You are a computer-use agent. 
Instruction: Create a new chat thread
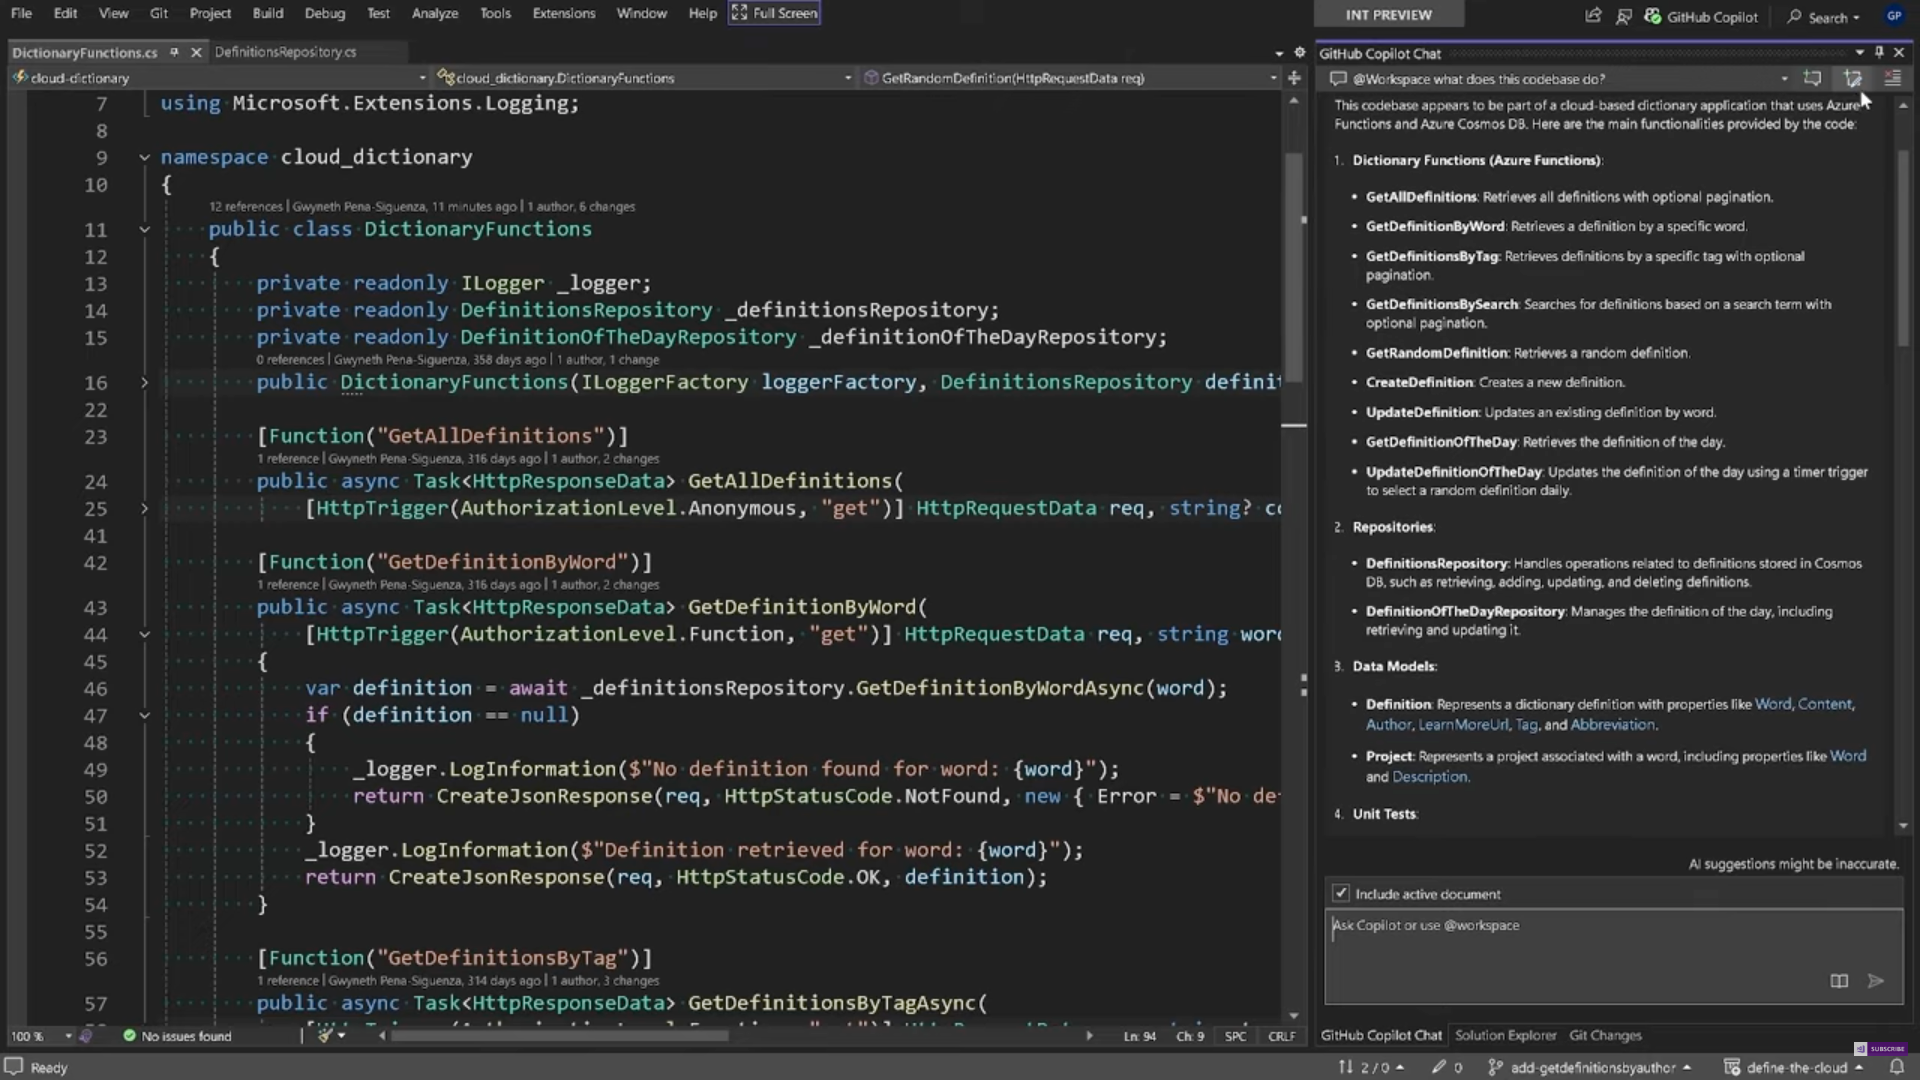coord(1812,78)
